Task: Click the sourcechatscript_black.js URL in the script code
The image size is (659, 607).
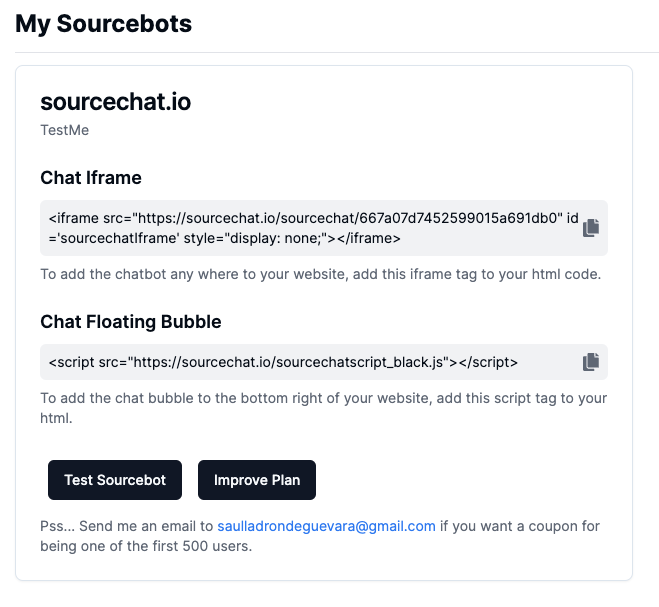Action: pyautogui.click(x=300, y=361)
